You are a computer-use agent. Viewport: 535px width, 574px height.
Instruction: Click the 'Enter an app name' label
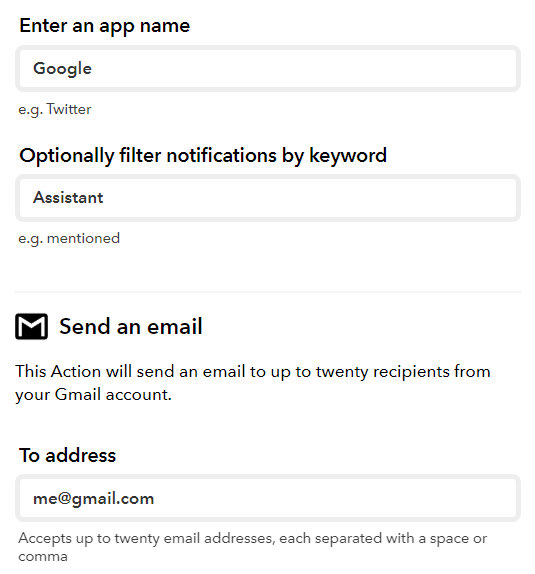(x=105, y=26)
